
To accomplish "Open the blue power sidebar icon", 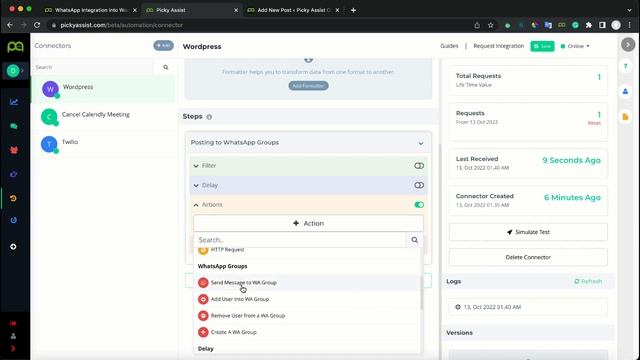I will 13,220.
